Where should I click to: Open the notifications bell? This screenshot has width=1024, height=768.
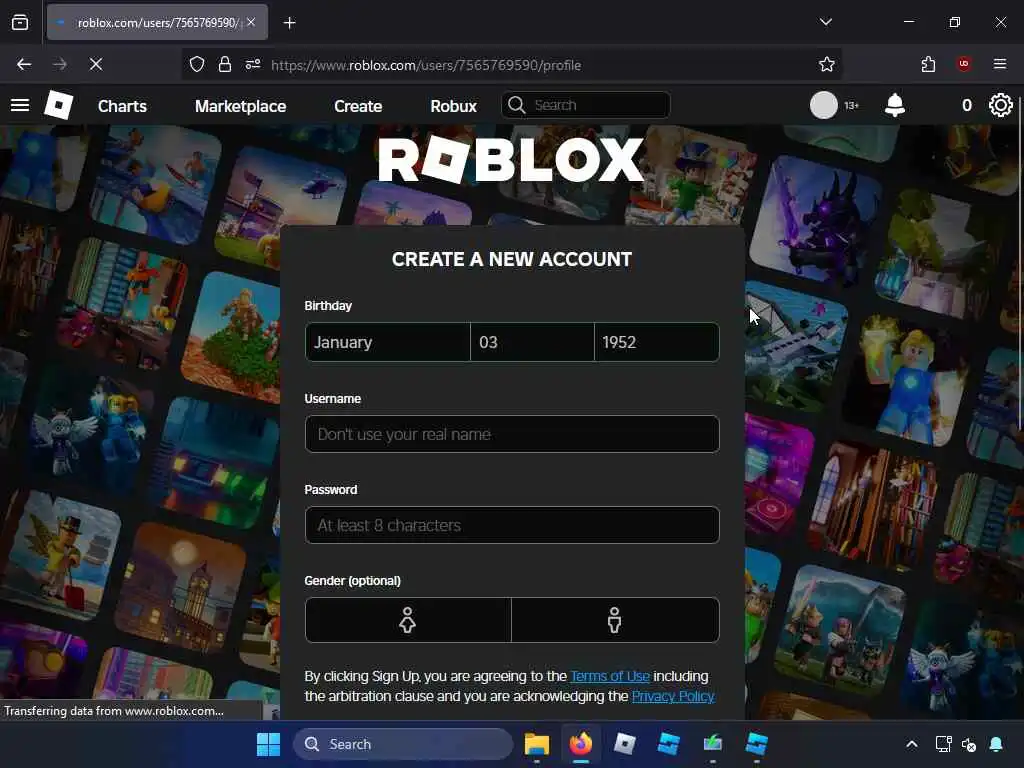coord(895,105)
